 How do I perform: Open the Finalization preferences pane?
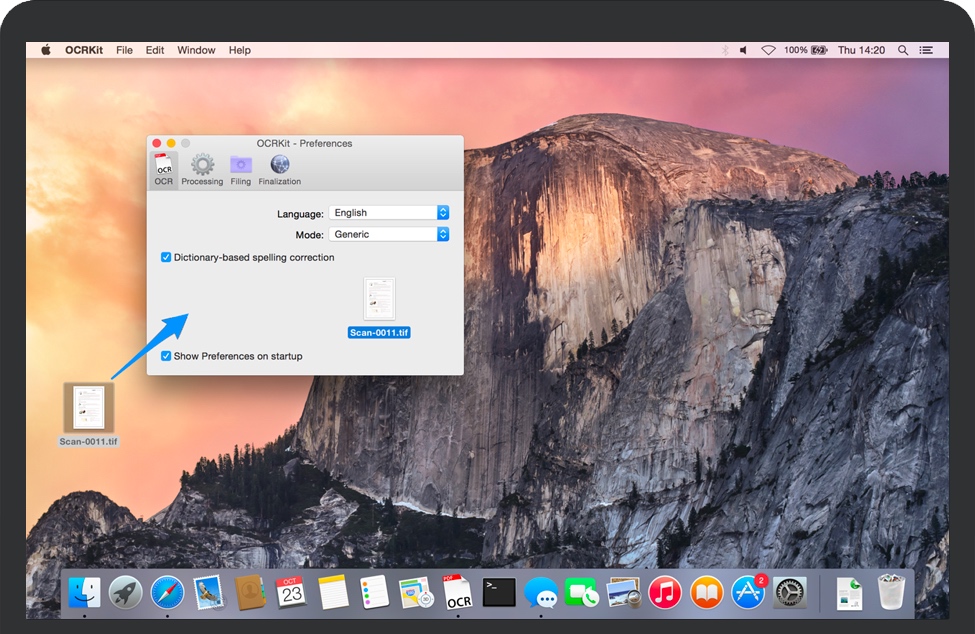pyautogui.click(x=279, y=169)
